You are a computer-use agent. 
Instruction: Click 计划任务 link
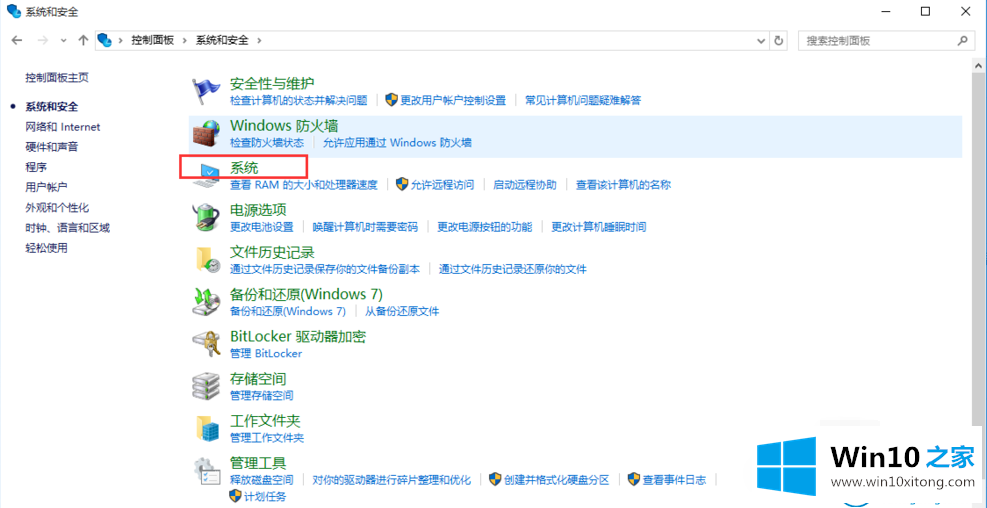coord(265,495)
